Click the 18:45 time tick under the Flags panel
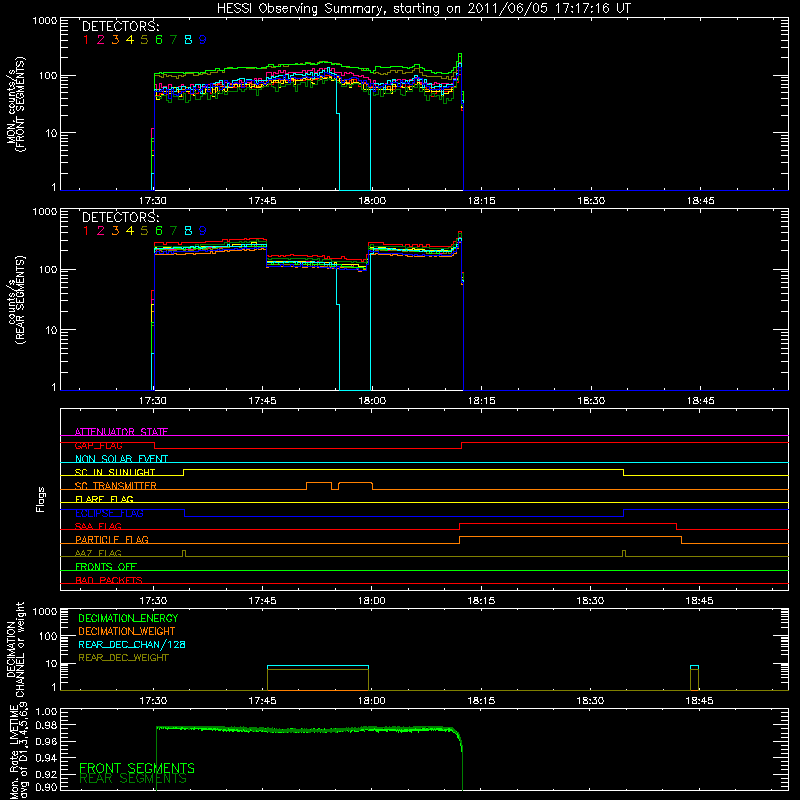Screen dimensions: 800x800 click(699, 601)
